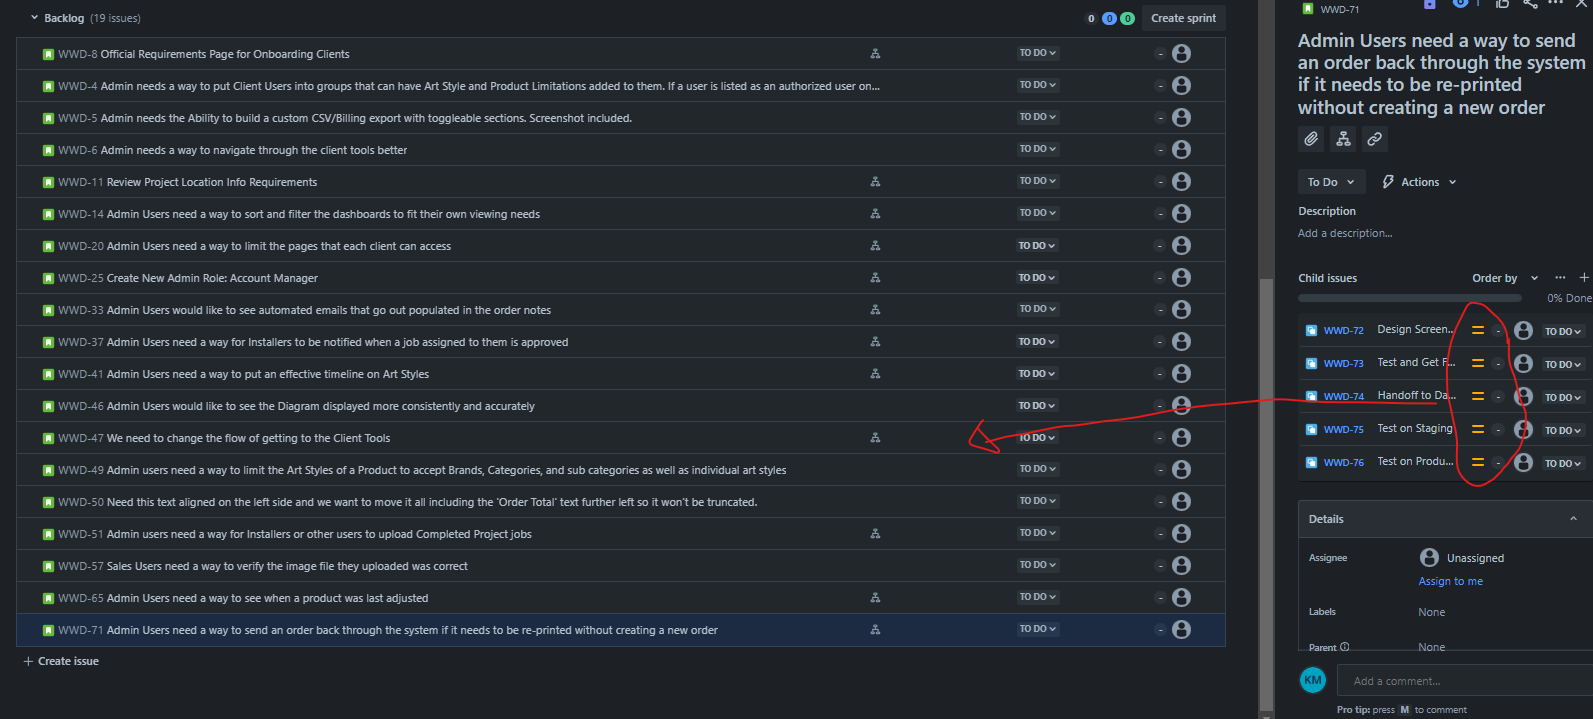Open the TO DO status dropdown for WWD-4
This screenshot has width=1593, height=719.
1037,85
